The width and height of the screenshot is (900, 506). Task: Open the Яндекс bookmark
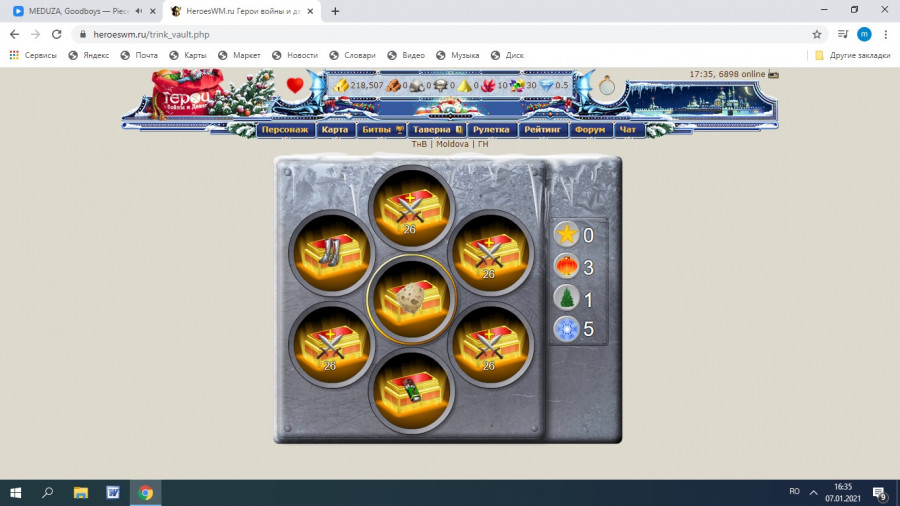[x=88, y=55]
